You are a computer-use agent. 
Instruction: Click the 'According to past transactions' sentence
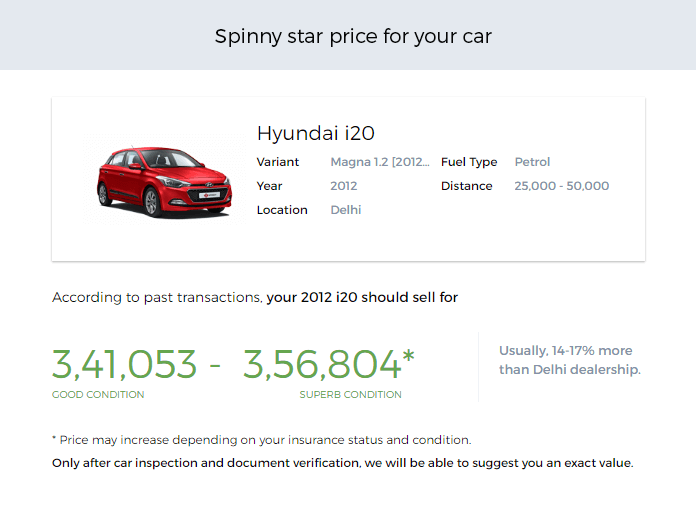pyautogui.click(x=255, y=297)
